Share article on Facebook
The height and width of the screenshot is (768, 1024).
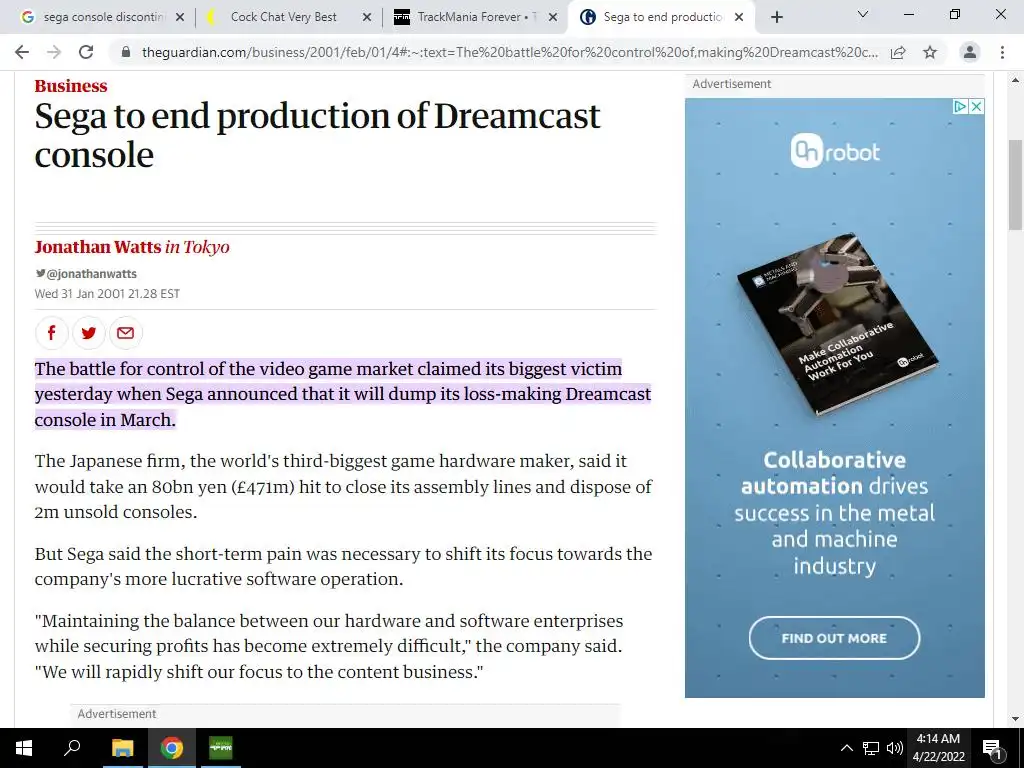coord(52,332)
